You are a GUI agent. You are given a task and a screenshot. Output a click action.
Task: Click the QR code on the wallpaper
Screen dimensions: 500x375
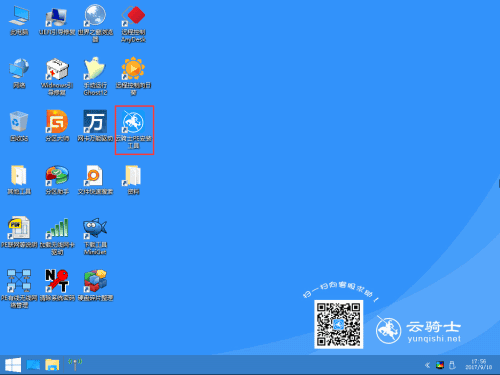pos(339,324)
